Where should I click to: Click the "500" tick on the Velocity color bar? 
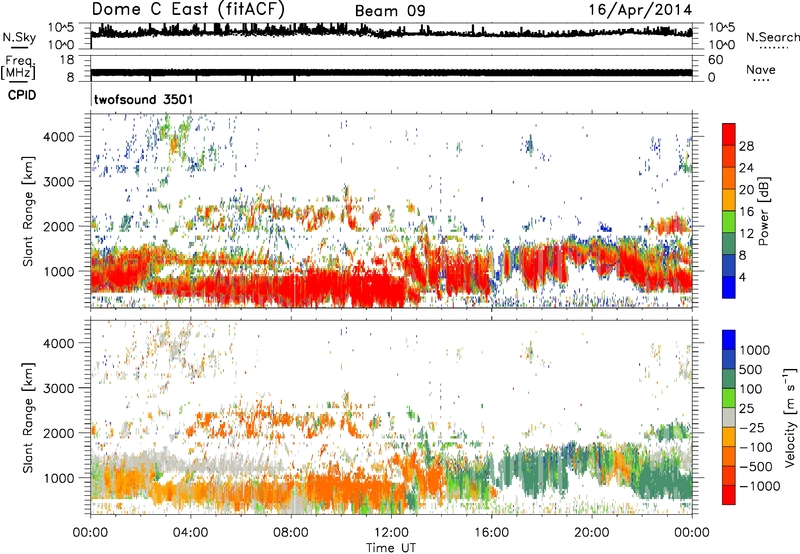point(751,369)
